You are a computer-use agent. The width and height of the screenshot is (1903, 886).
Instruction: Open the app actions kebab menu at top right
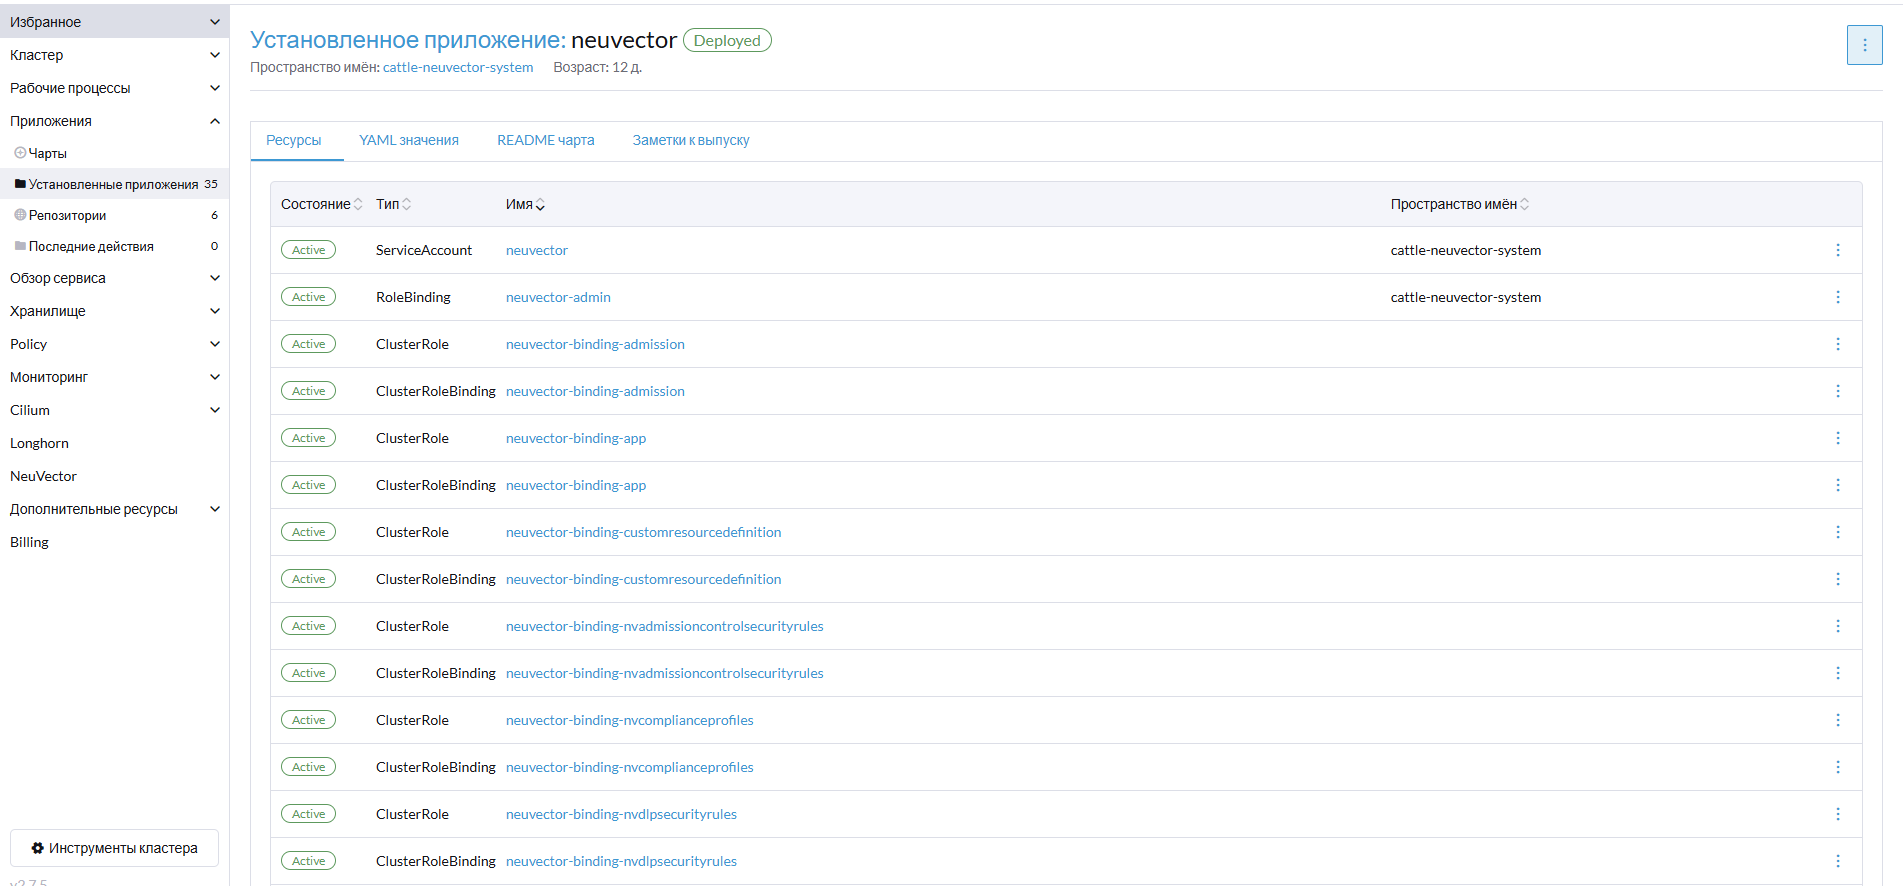[x=1864, y=45]
